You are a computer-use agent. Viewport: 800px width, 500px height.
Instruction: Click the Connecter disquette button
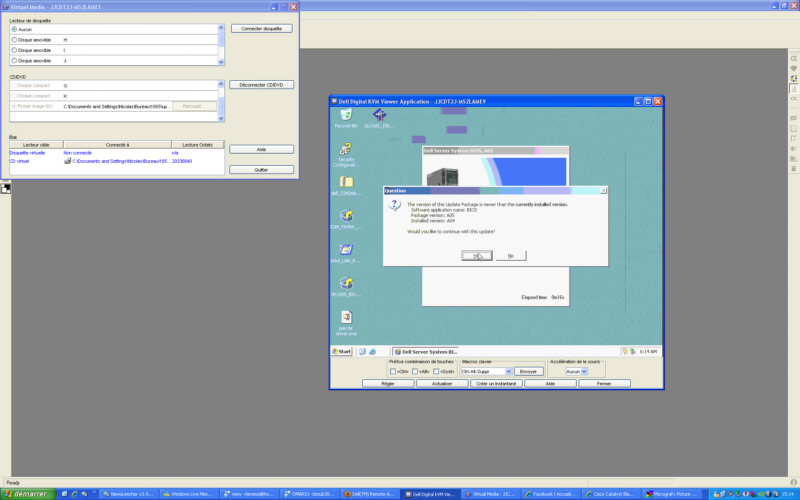point(261,29)
